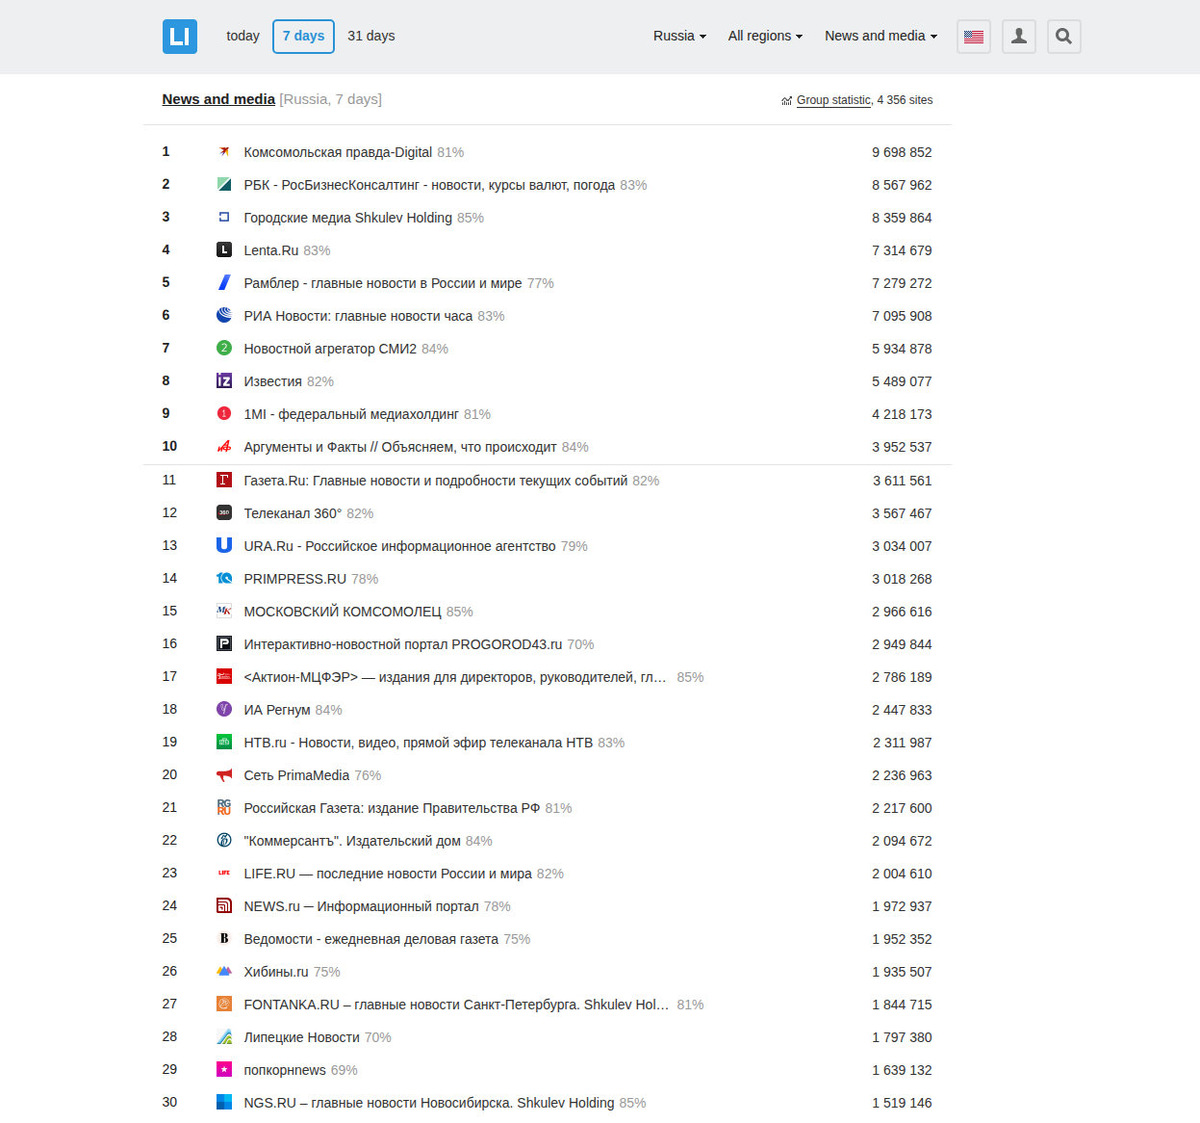Screen dimensions: 1200x1123
Task: Click the search magnifier icon
Action: point(1064,36)
